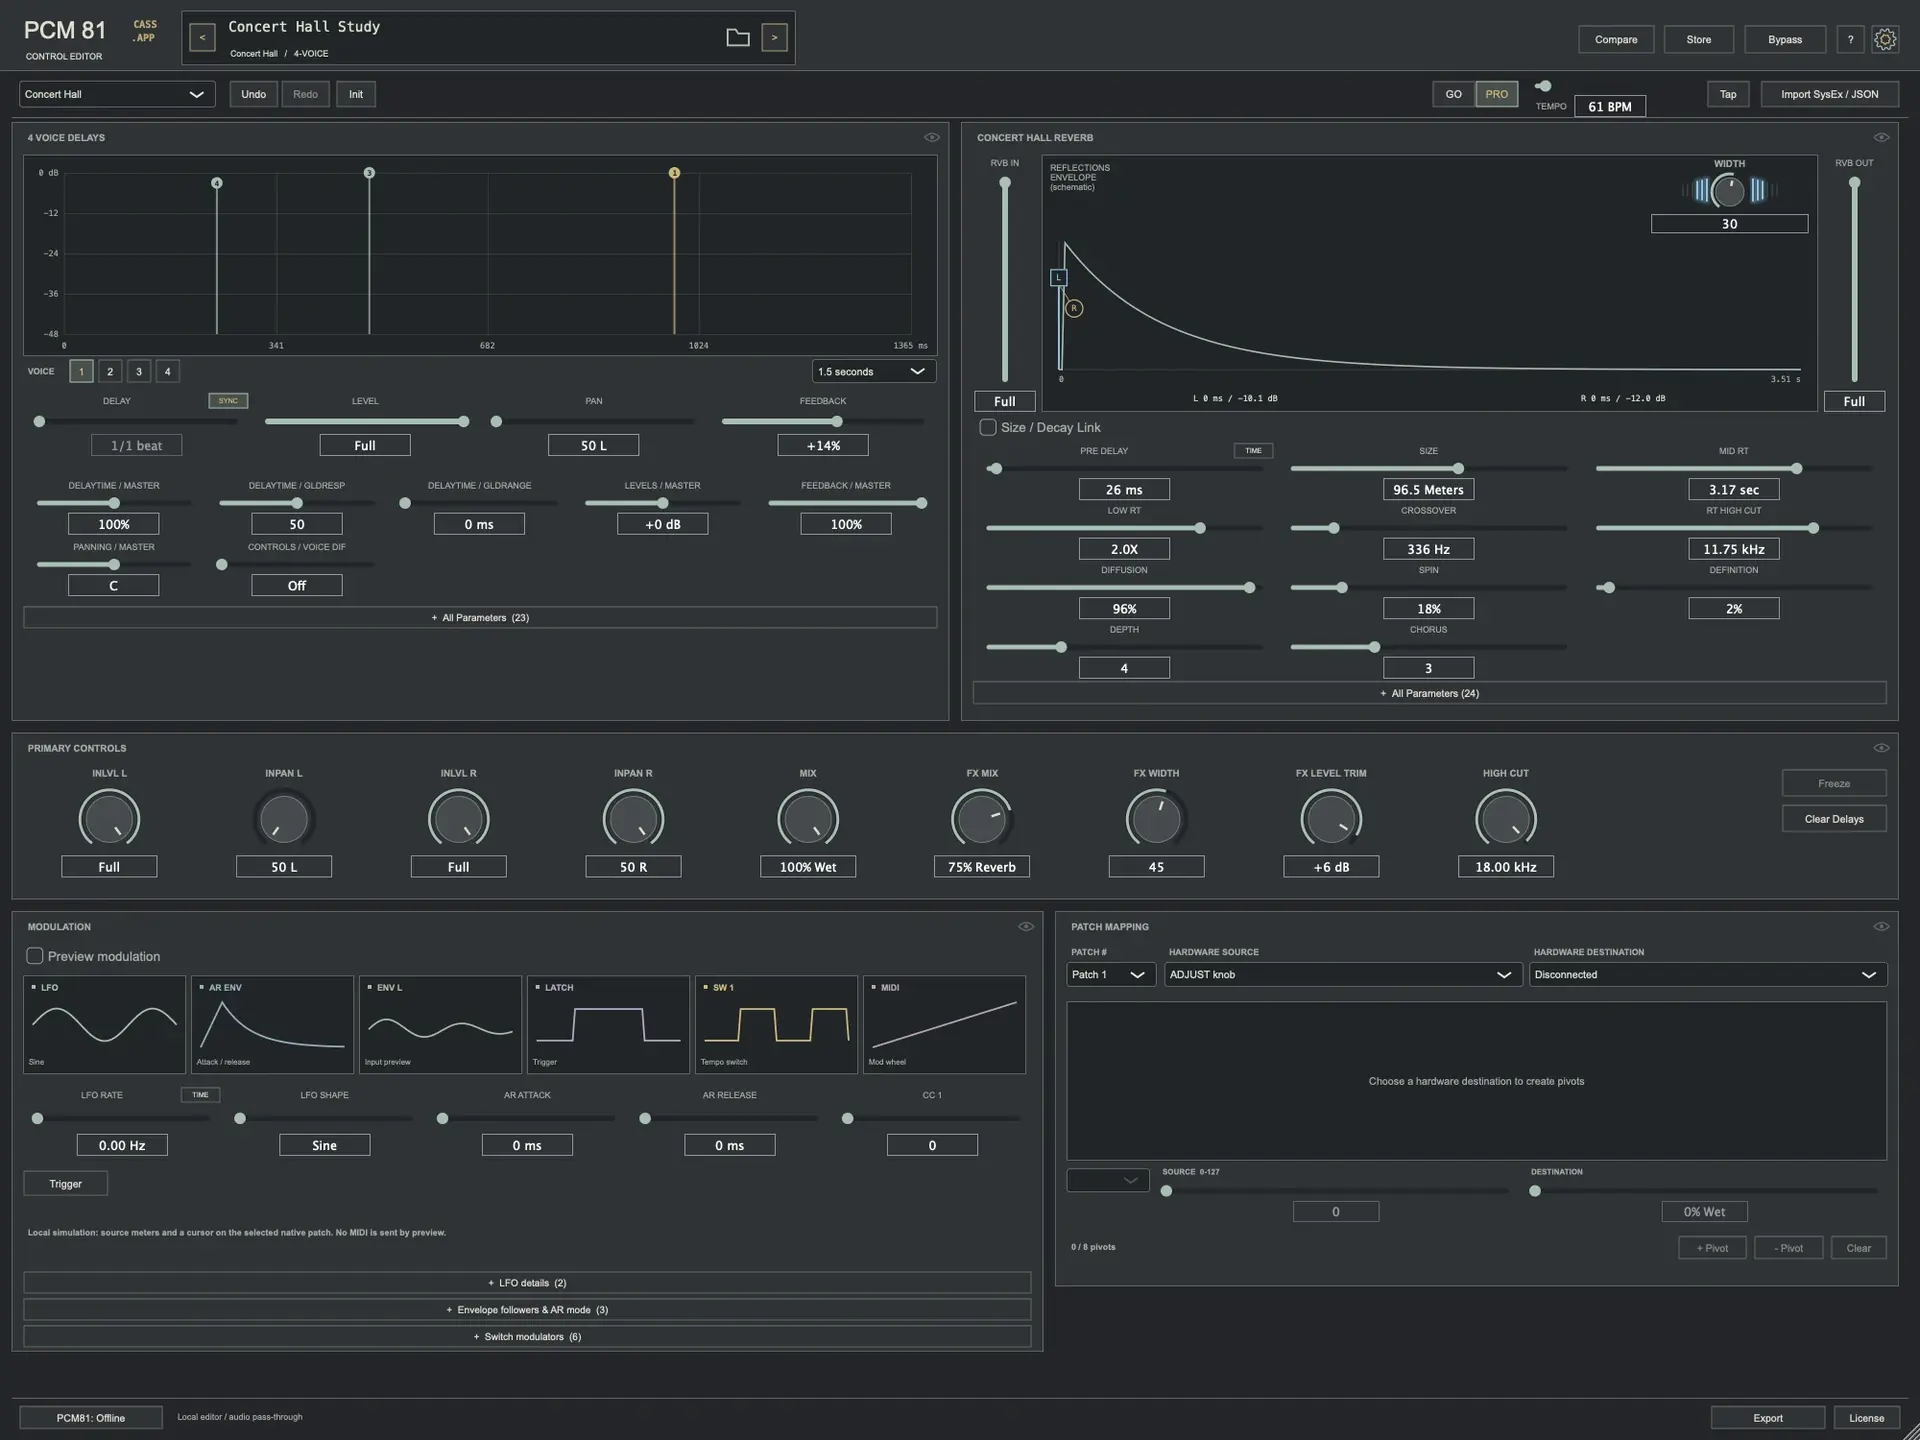This screenshot has height=1440, width=1920.
Task: Click the Store button
Action: [x=1698, y=39]
